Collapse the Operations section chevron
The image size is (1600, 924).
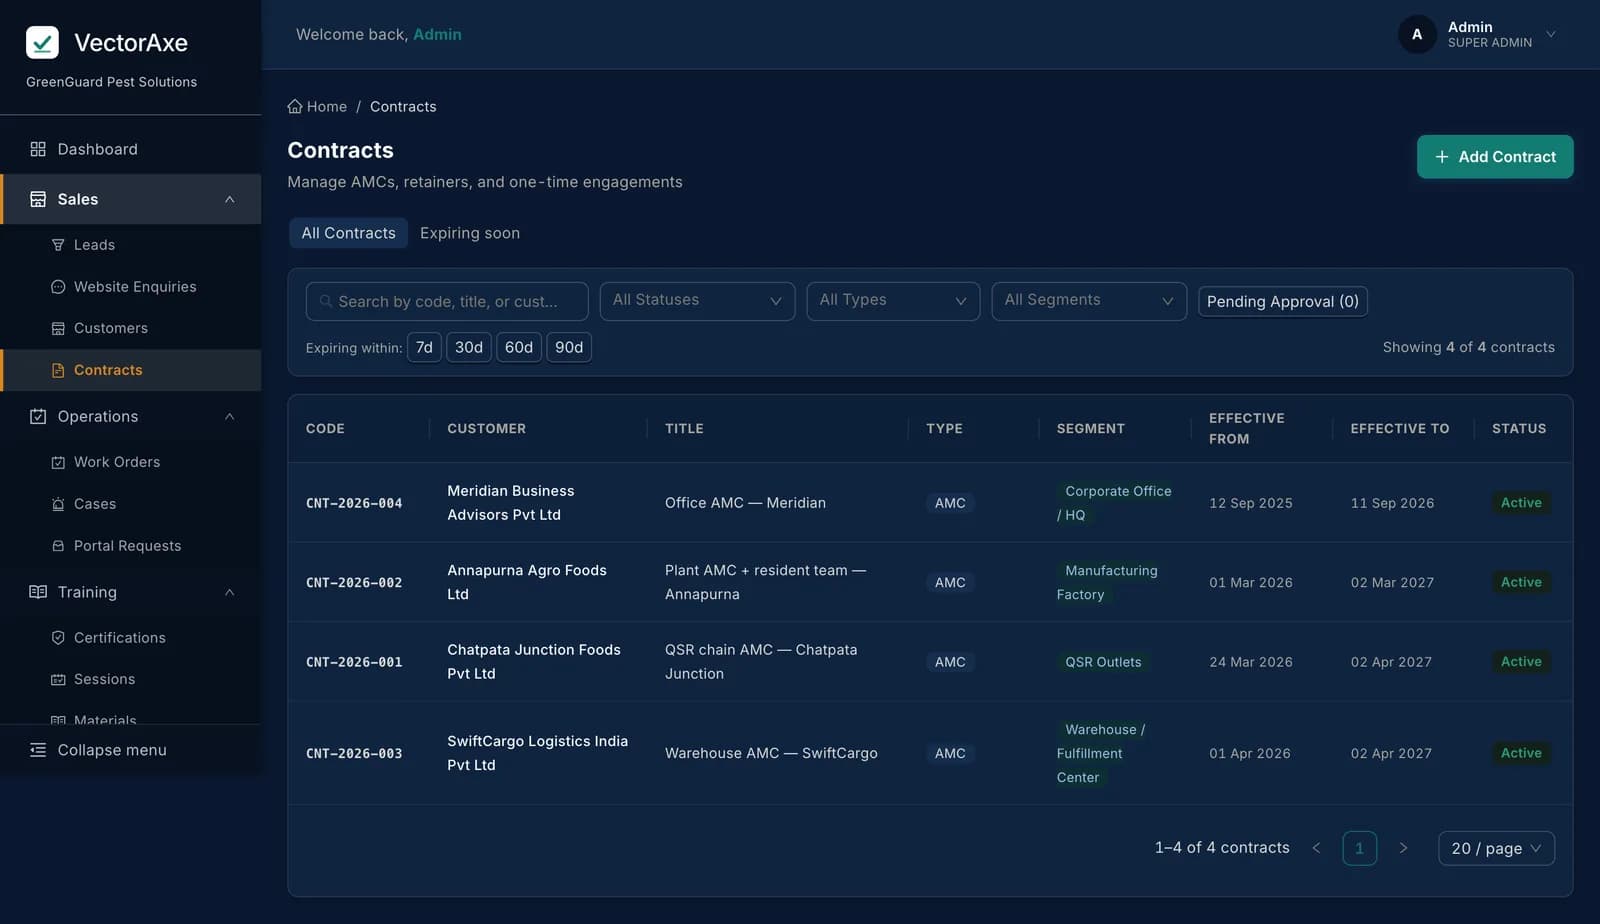[x=230, y=416]
